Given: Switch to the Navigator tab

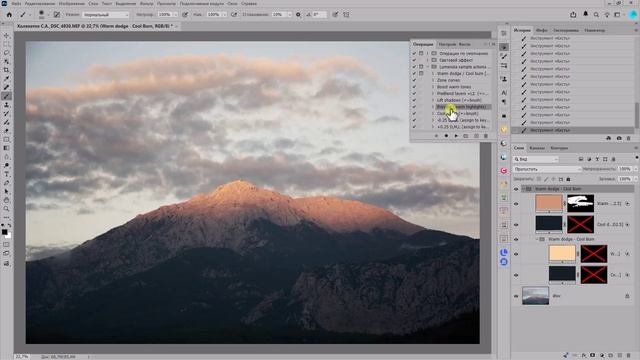Looking at the screenshot, I should pos(595,30).
